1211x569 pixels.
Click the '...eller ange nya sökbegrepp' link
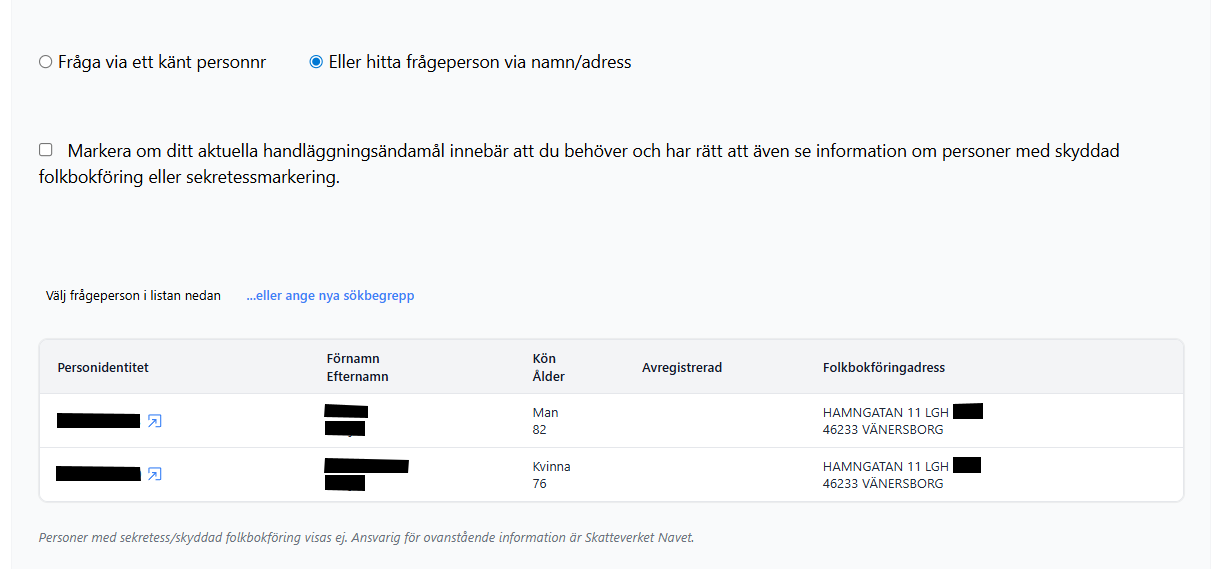330,296
